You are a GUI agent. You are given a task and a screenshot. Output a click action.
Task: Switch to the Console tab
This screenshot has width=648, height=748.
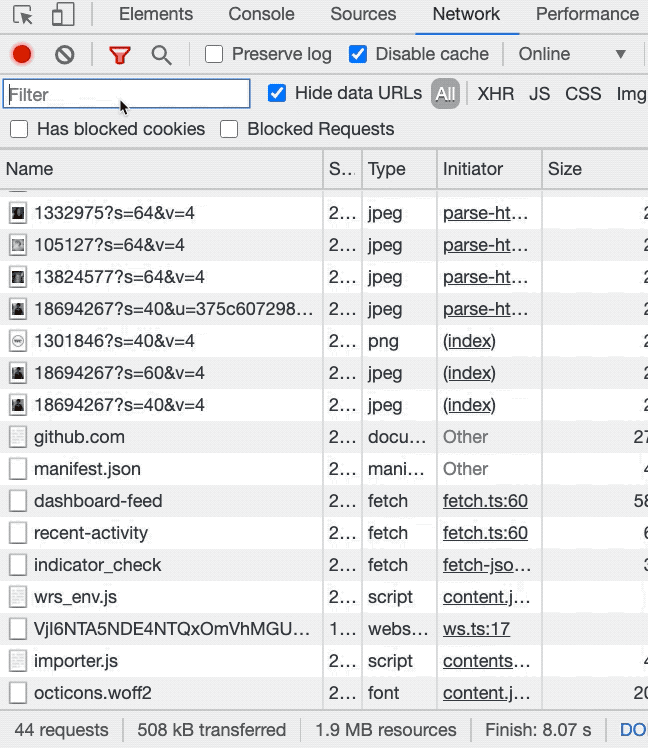[261, 14]
